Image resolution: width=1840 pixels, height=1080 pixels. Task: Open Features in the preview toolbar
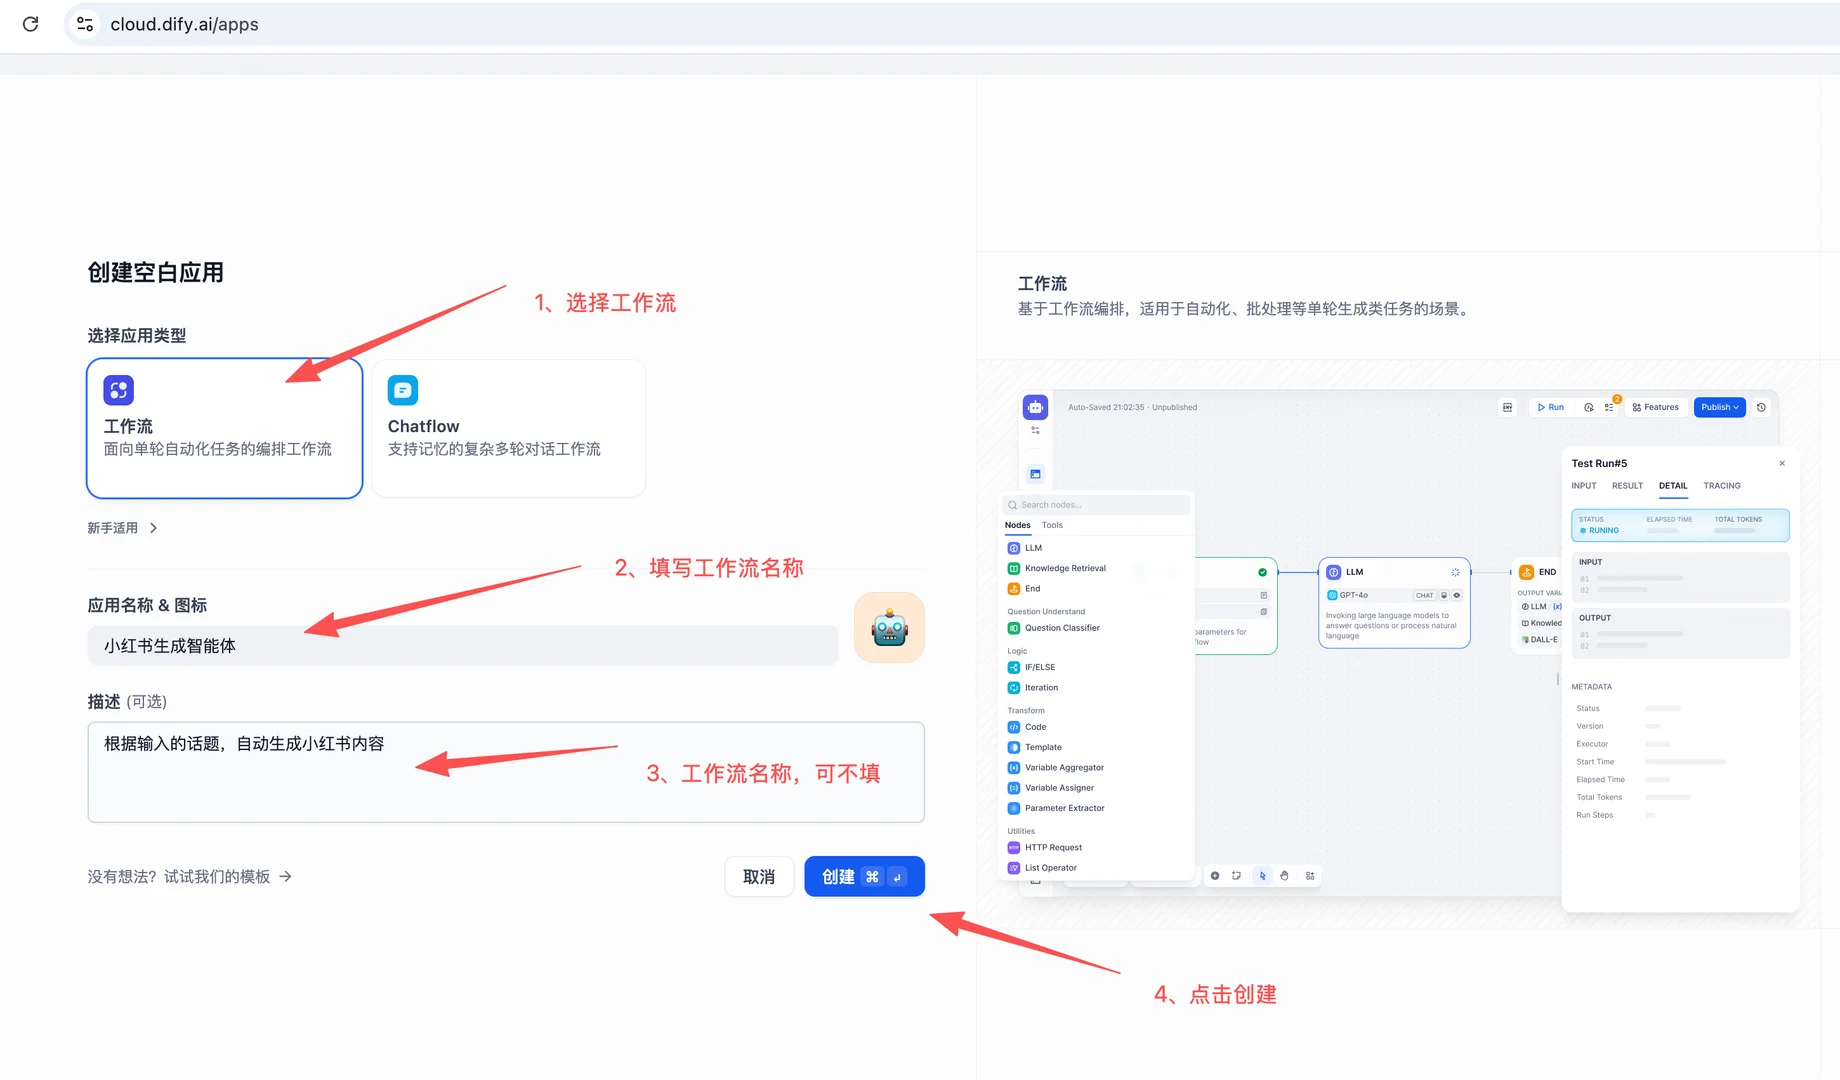[x=1655, y=407]
